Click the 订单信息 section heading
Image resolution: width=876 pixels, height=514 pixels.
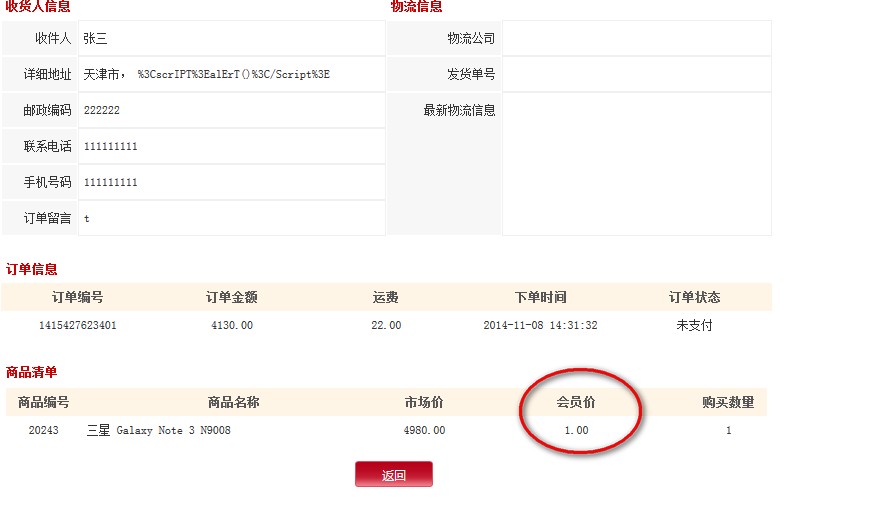point(32,269)
